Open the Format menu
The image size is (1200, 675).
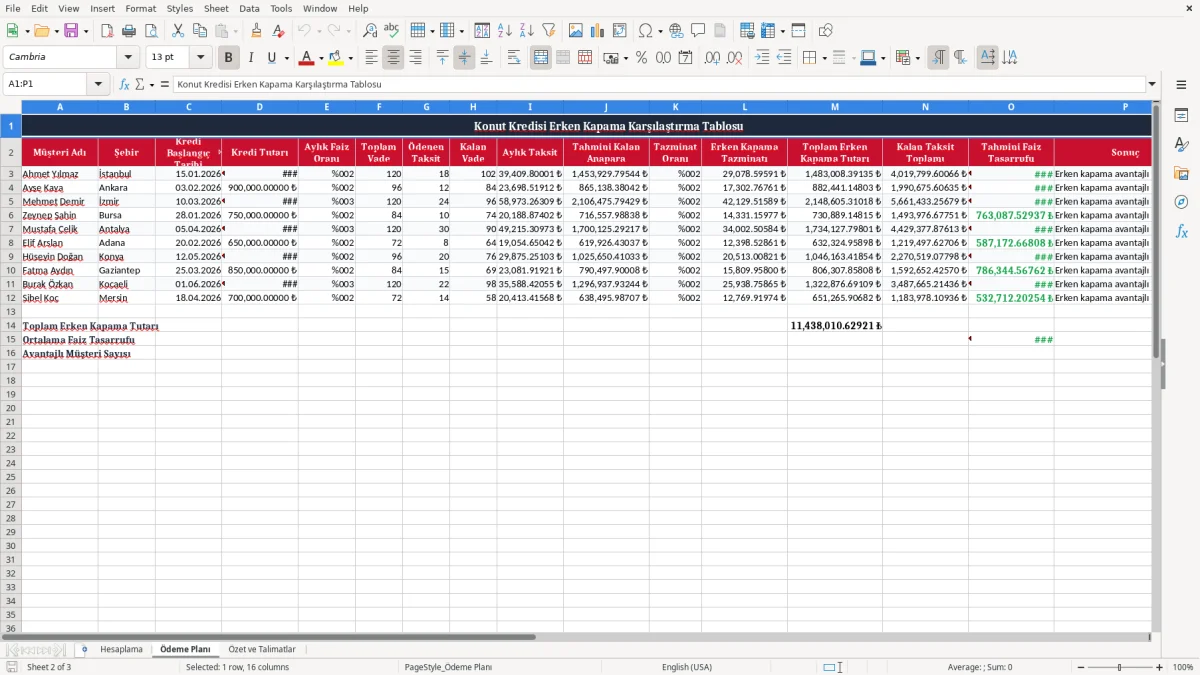141,8
